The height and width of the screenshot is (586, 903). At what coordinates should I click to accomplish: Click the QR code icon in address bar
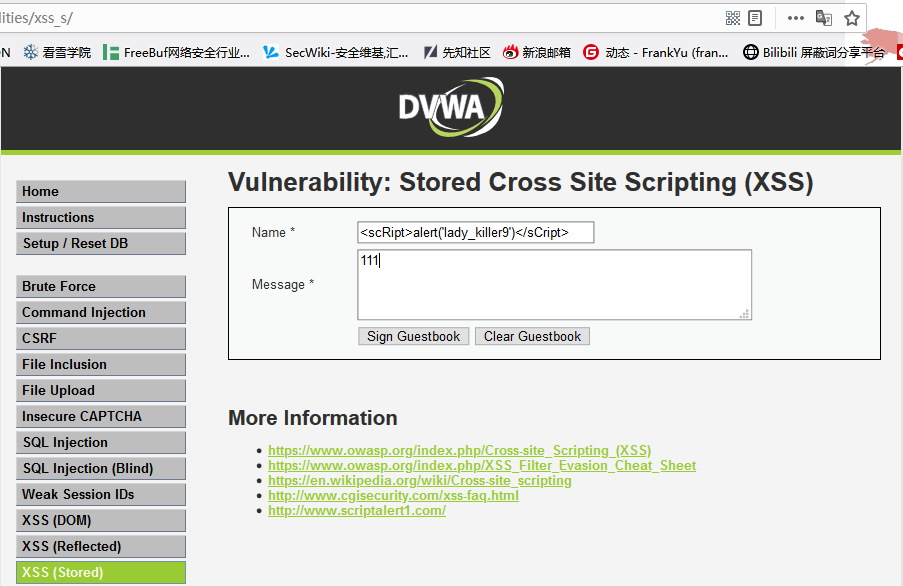[733, 18]
